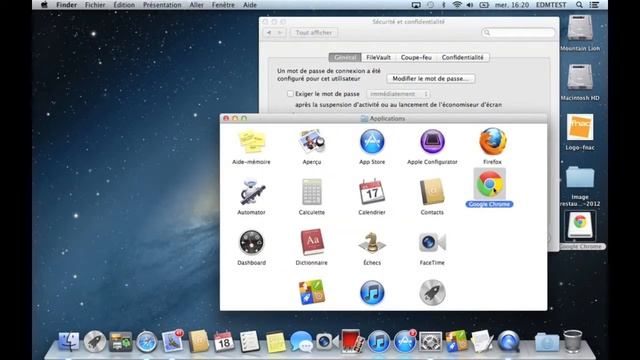Open the Échecs chess app
Screen dimensions: 640x360
pos(372,242)
